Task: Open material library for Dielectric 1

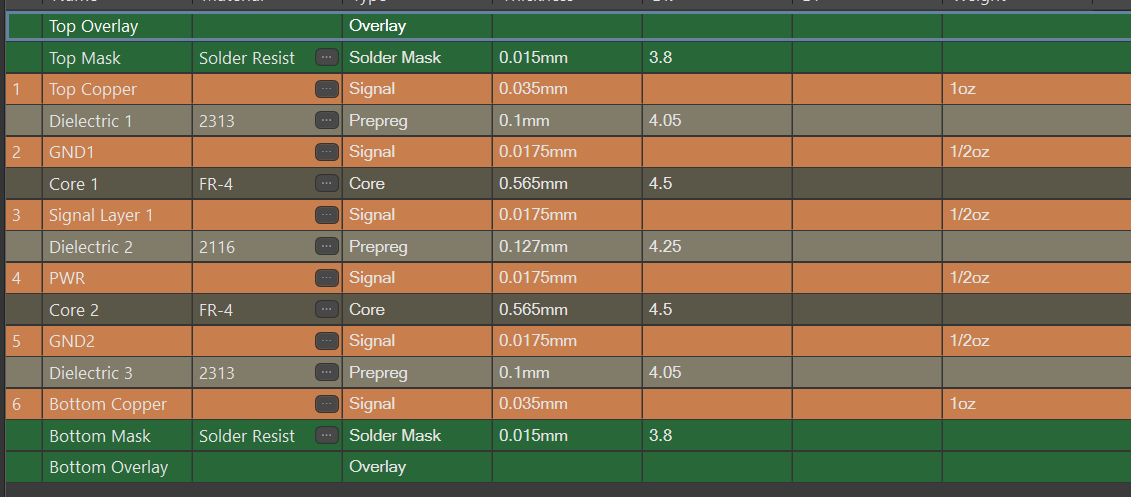Action: pos(326,121)
